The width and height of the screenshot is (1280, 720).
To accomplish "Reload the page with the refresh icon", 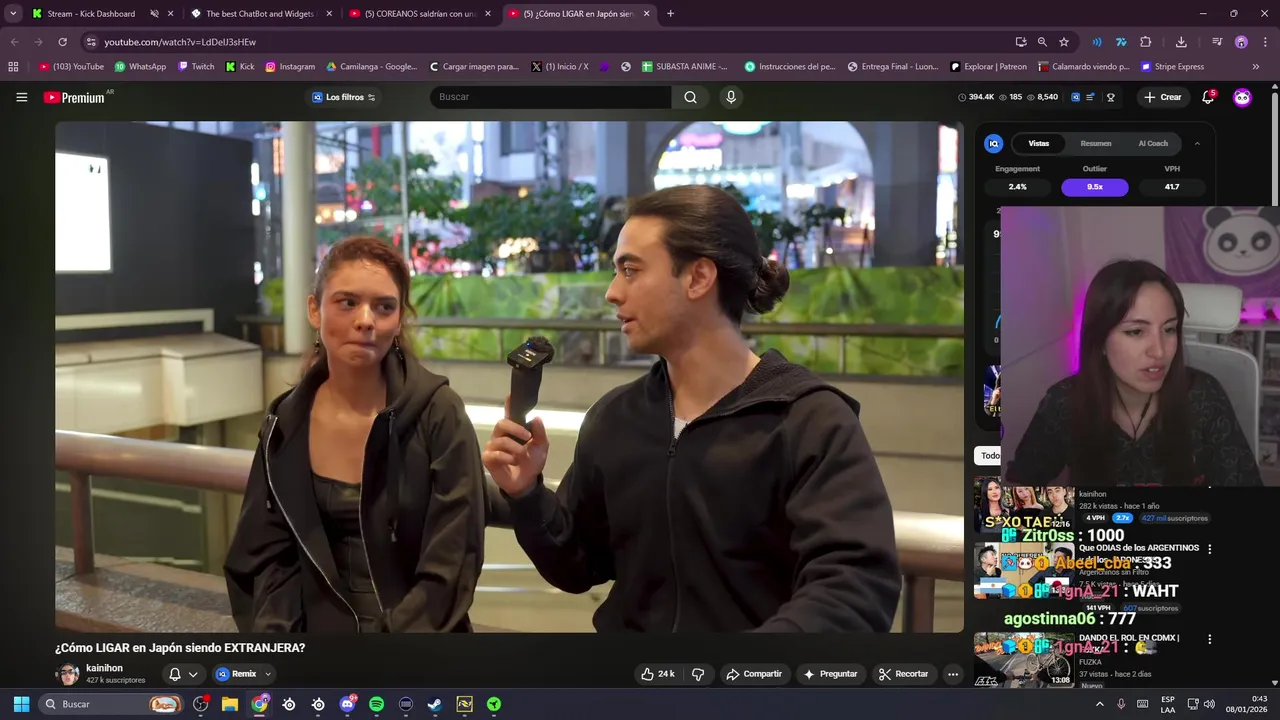I will point(62,42).
